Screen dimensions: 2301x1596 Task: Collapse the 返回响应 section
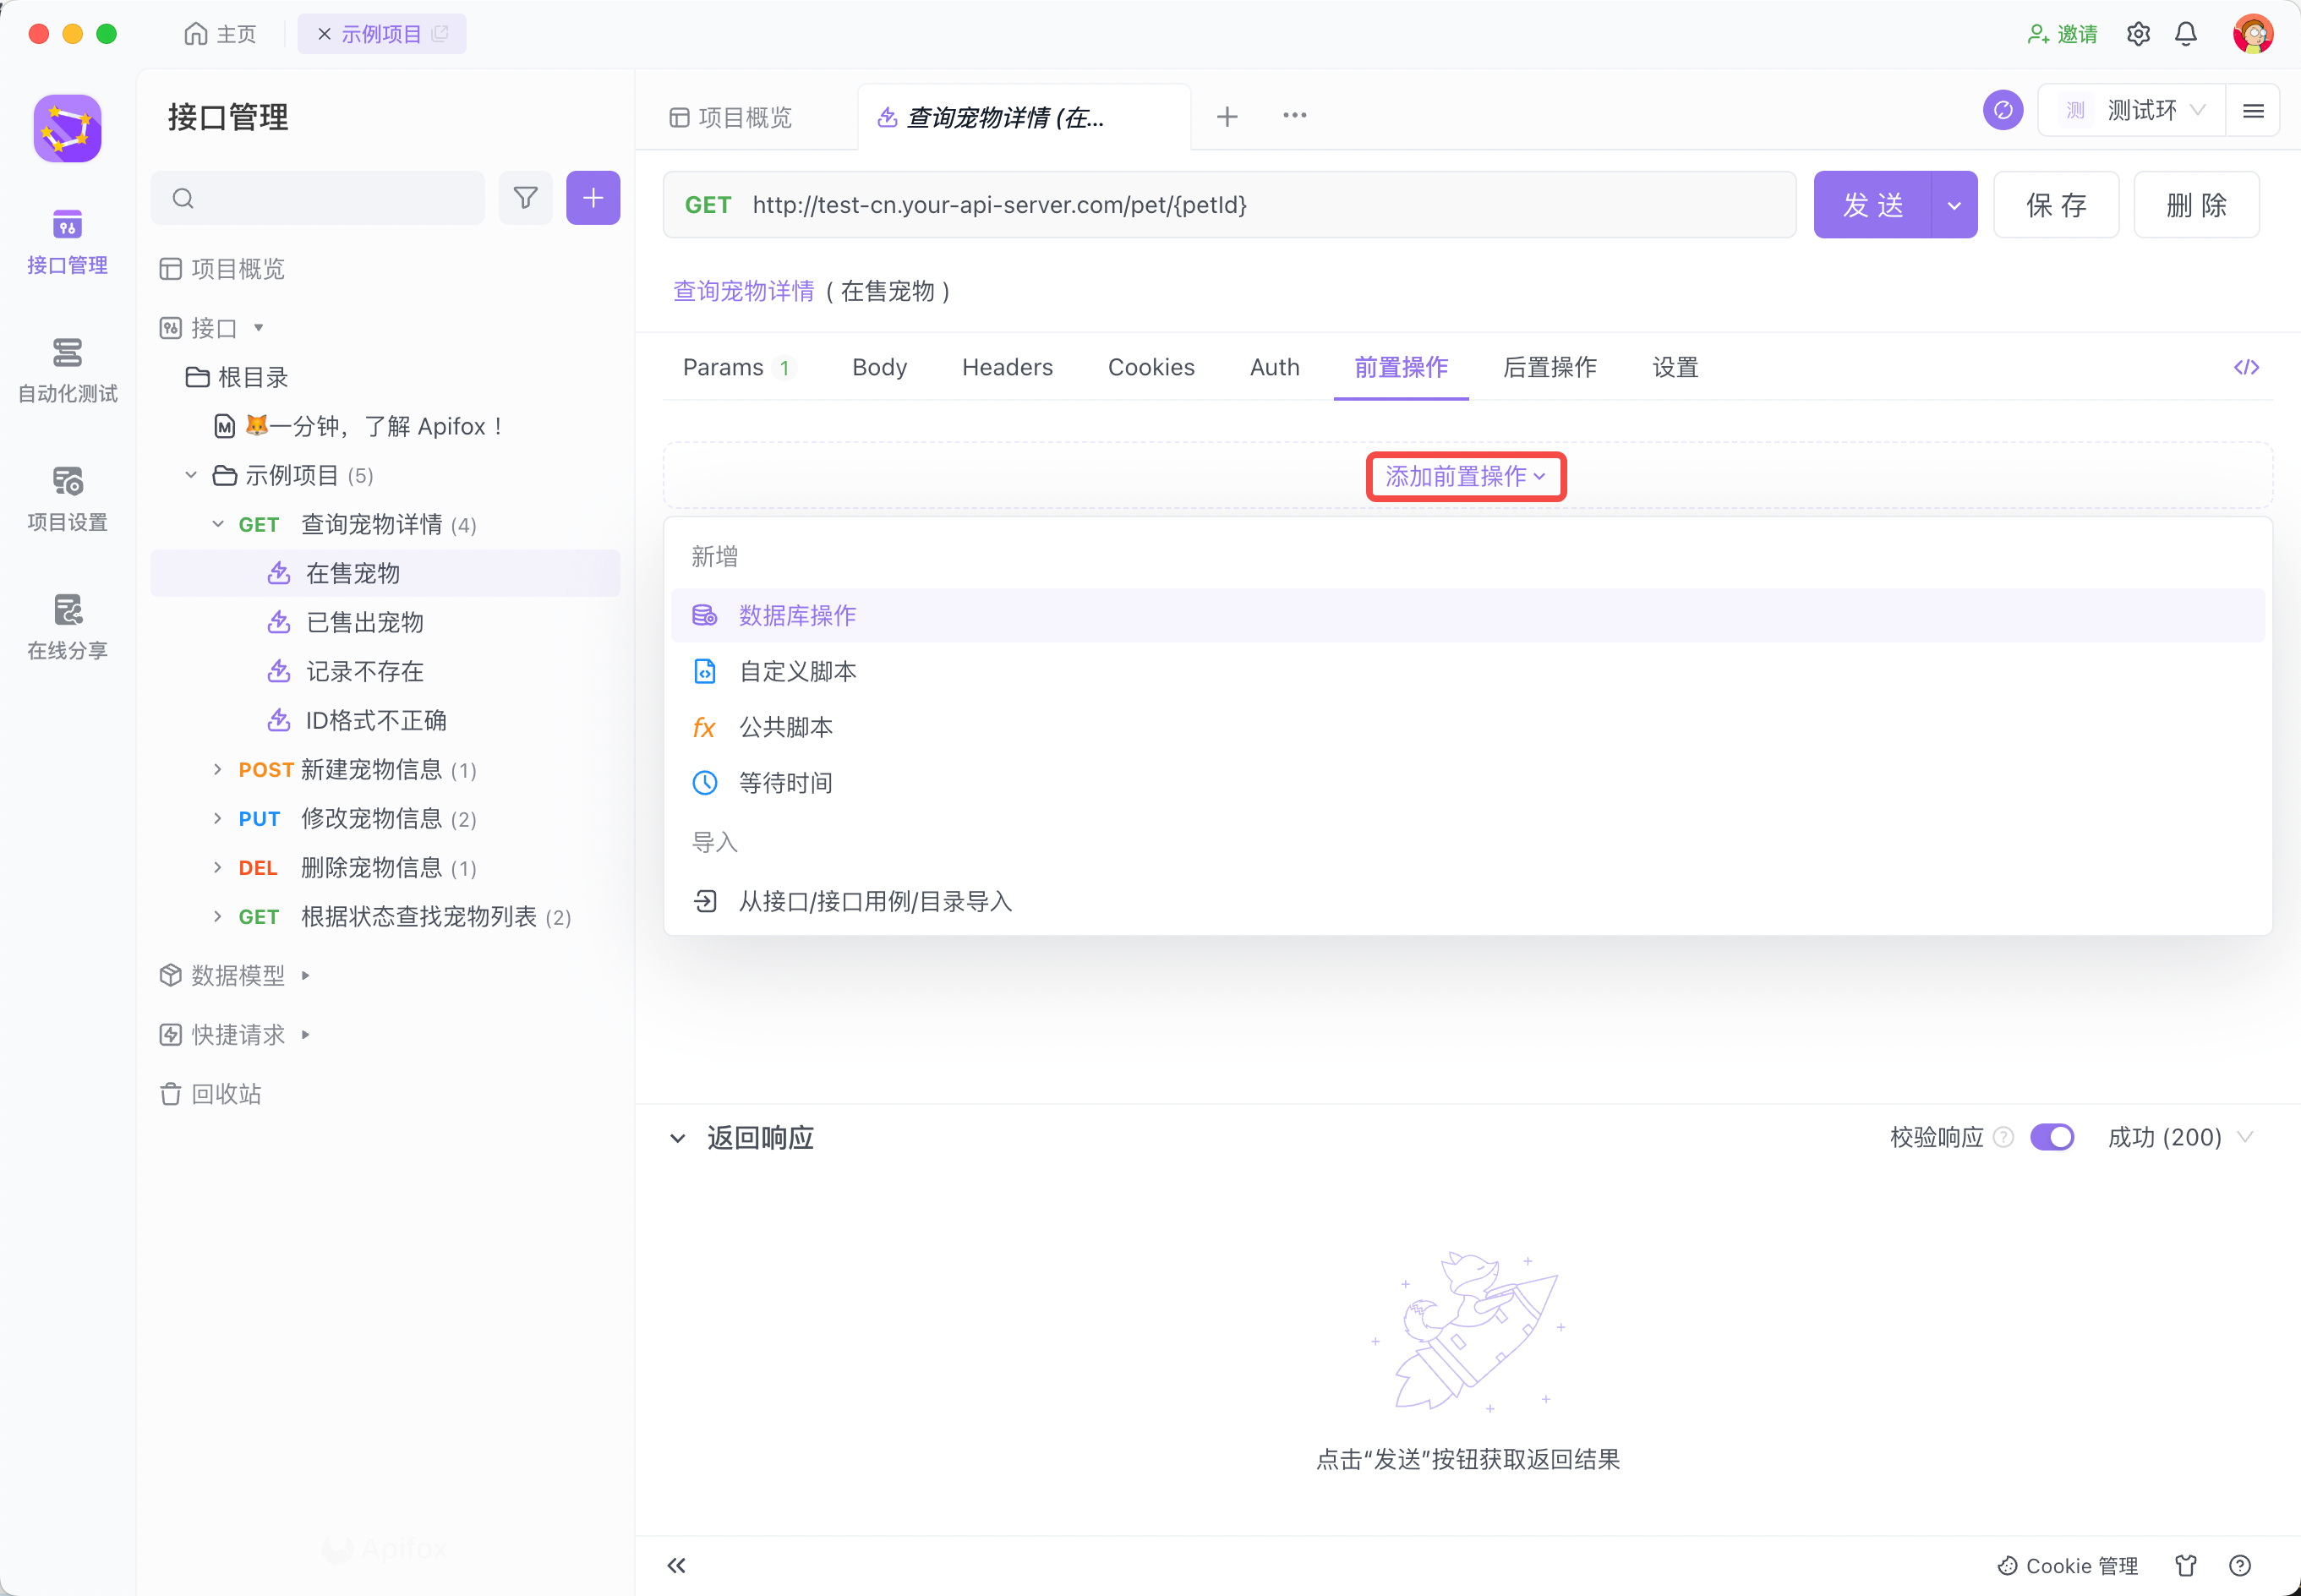pyautogui.click(x=678, y=1138)
